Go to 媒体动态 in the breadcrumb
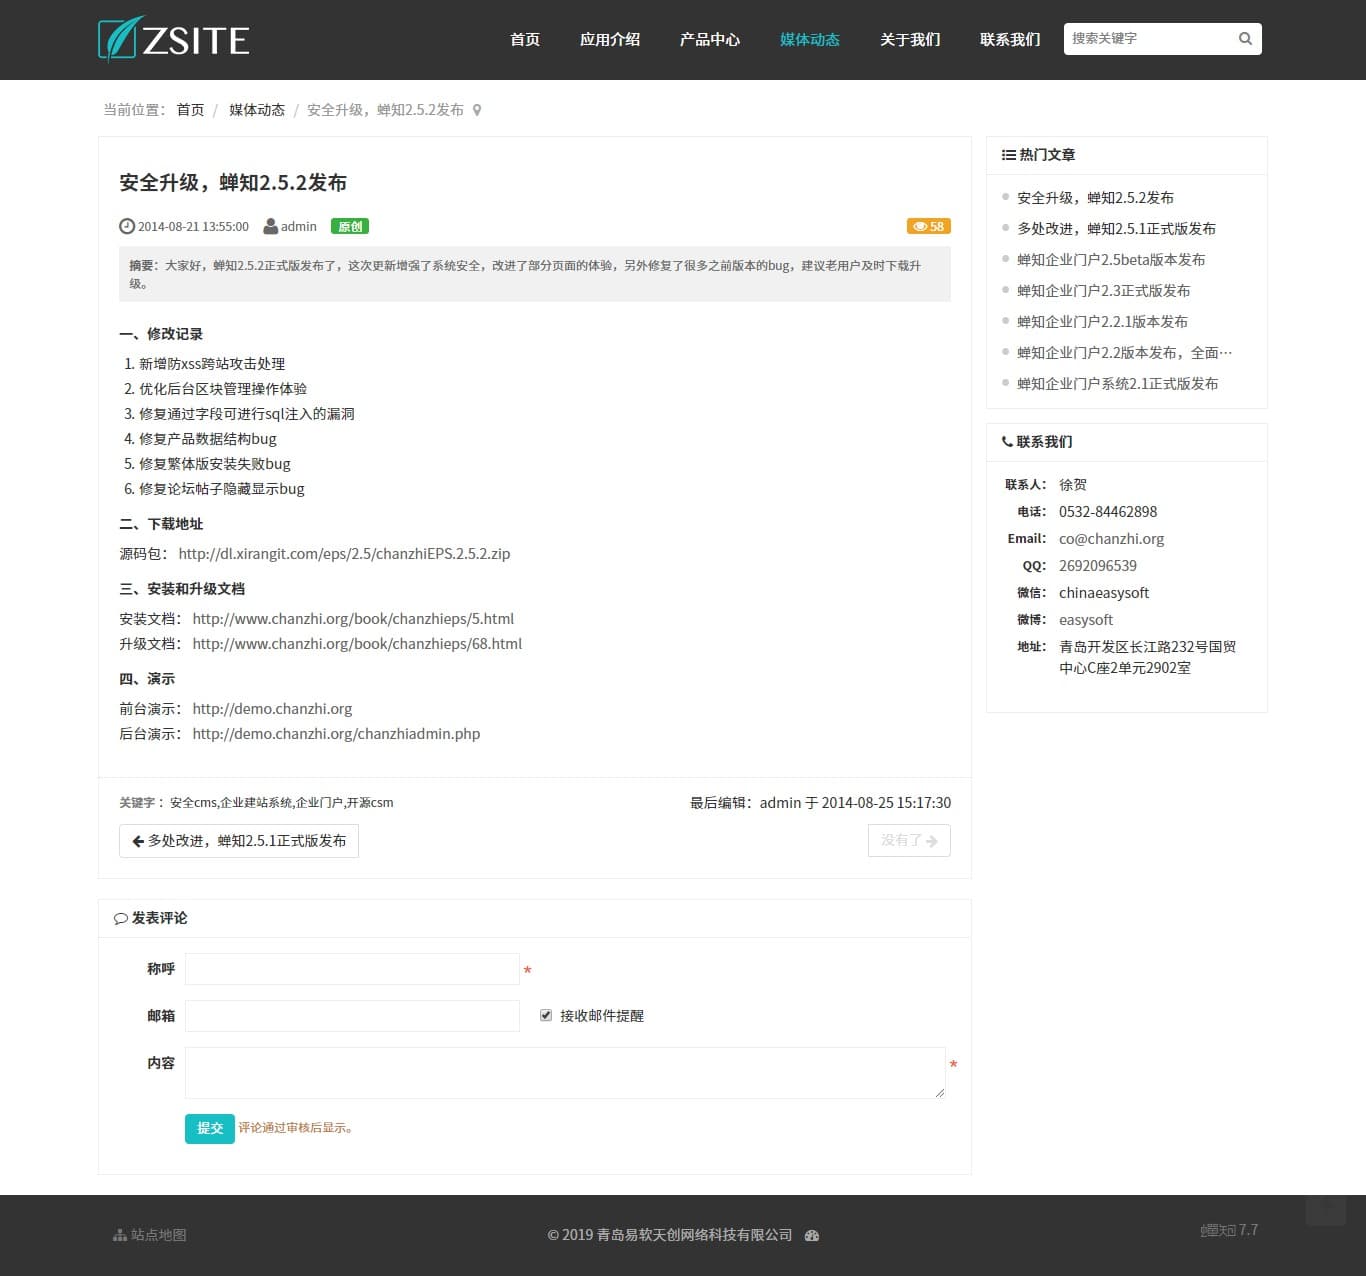 click(257, 110)
